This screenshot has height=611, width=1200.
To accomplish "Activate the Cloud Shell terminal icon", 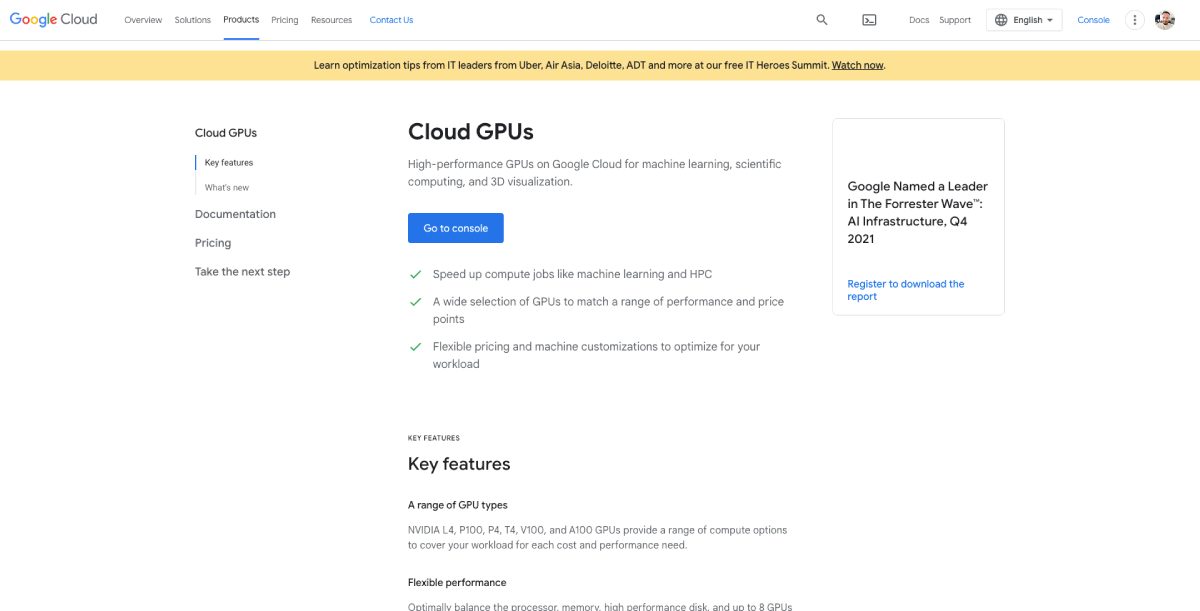I will tap(869, 19).
